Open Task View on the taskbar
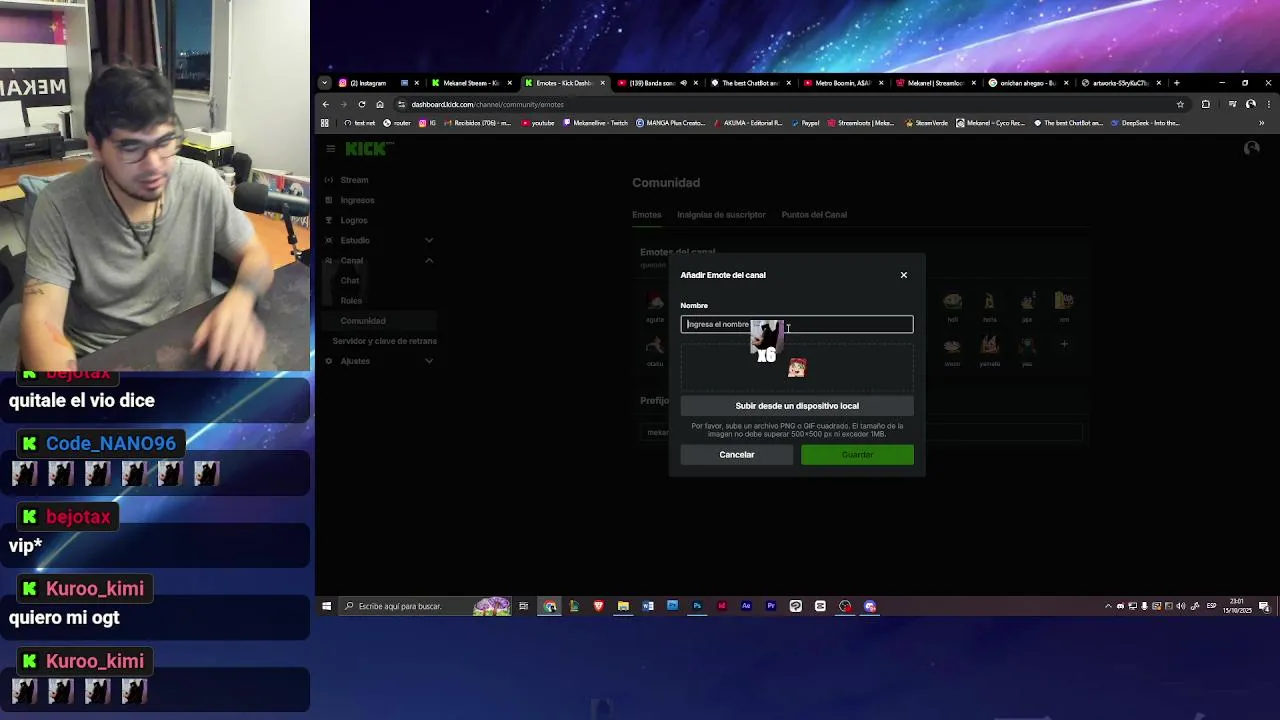This screenshot has height=720, width=1280. pos(523,606)
